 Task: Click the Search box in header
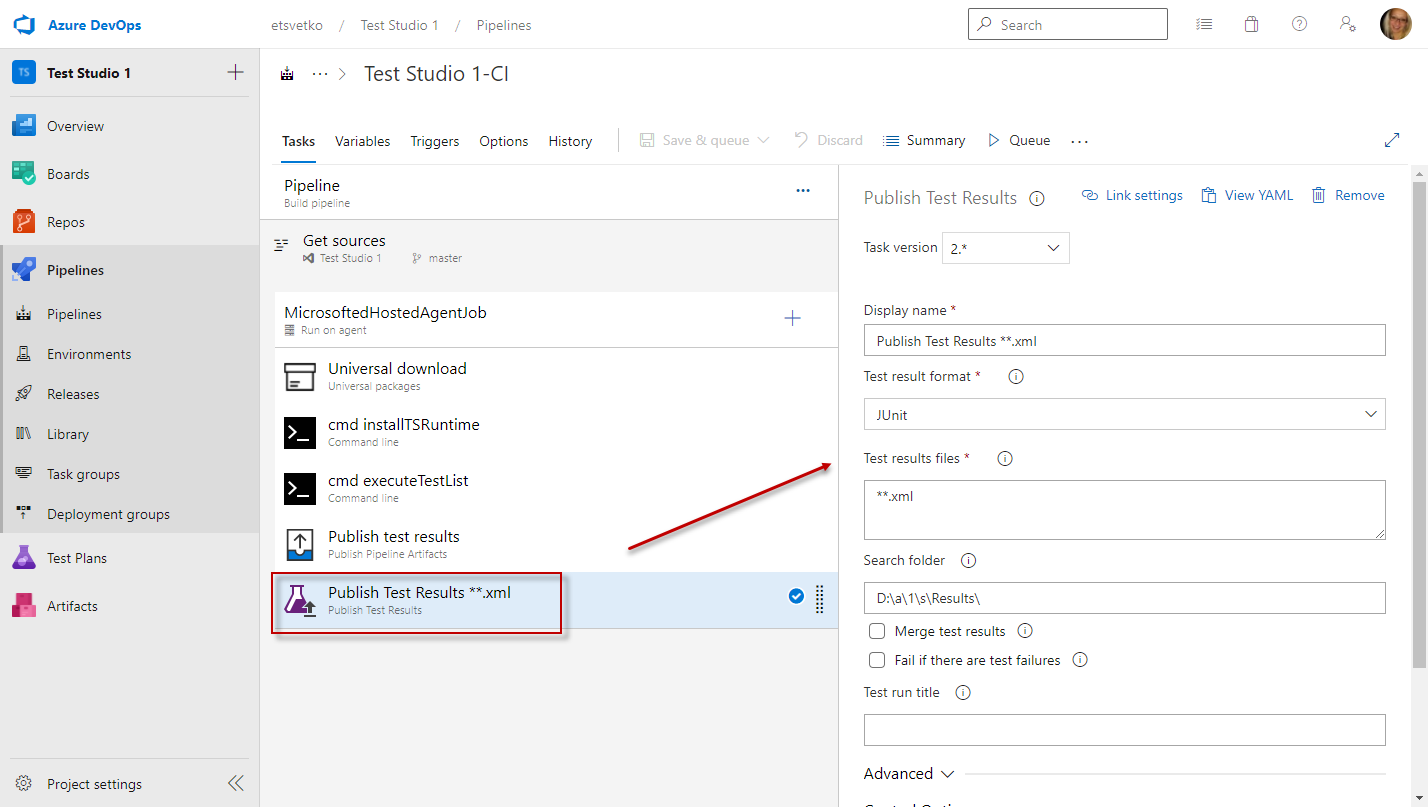tap(1068, 24)
